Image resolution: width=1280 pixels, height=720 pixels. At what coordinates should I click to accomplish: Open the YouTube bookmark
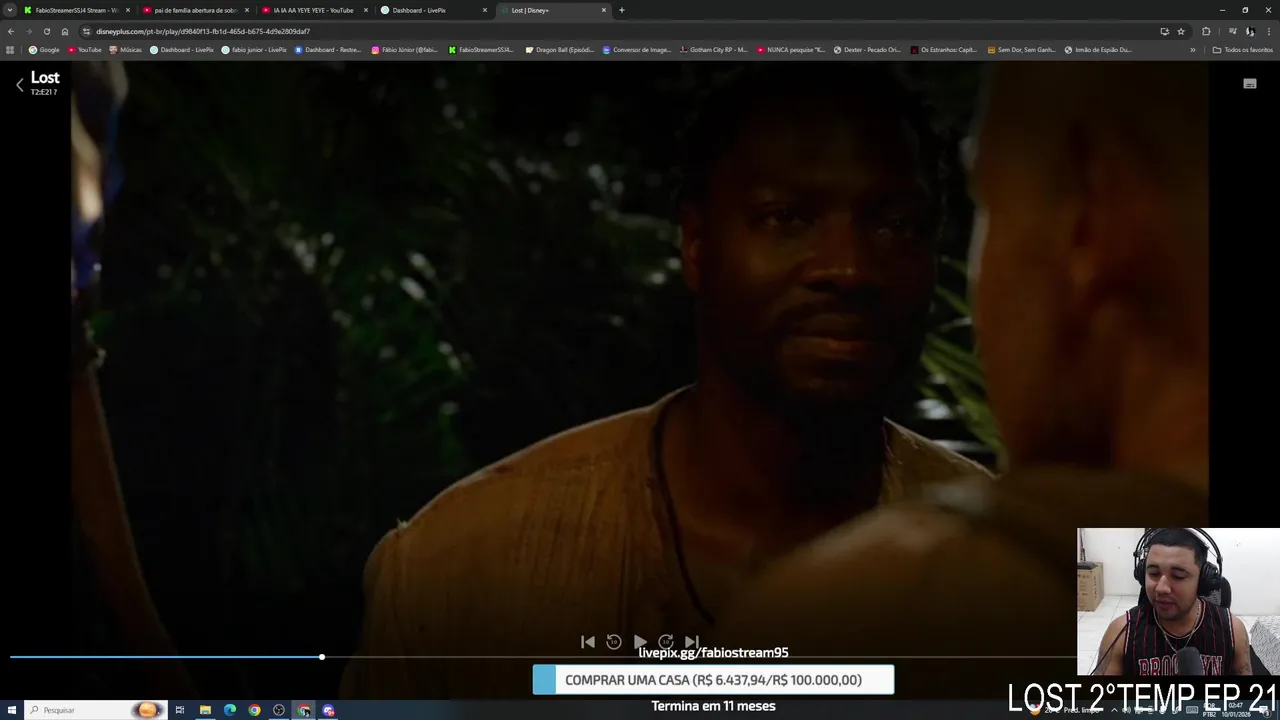click(84, 50)
